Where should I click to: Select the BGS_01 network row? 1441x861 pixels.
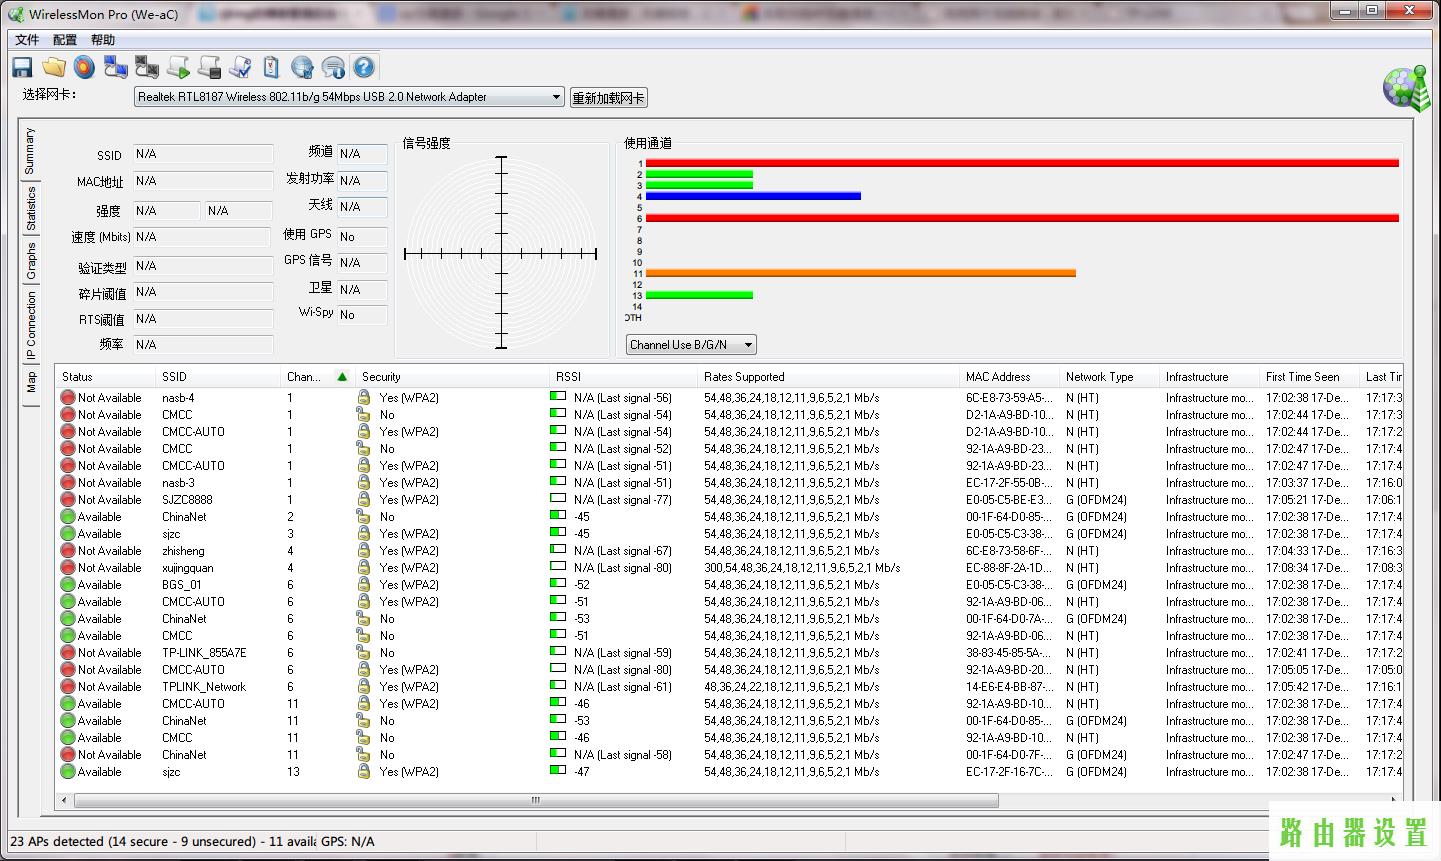coord(729,585)
